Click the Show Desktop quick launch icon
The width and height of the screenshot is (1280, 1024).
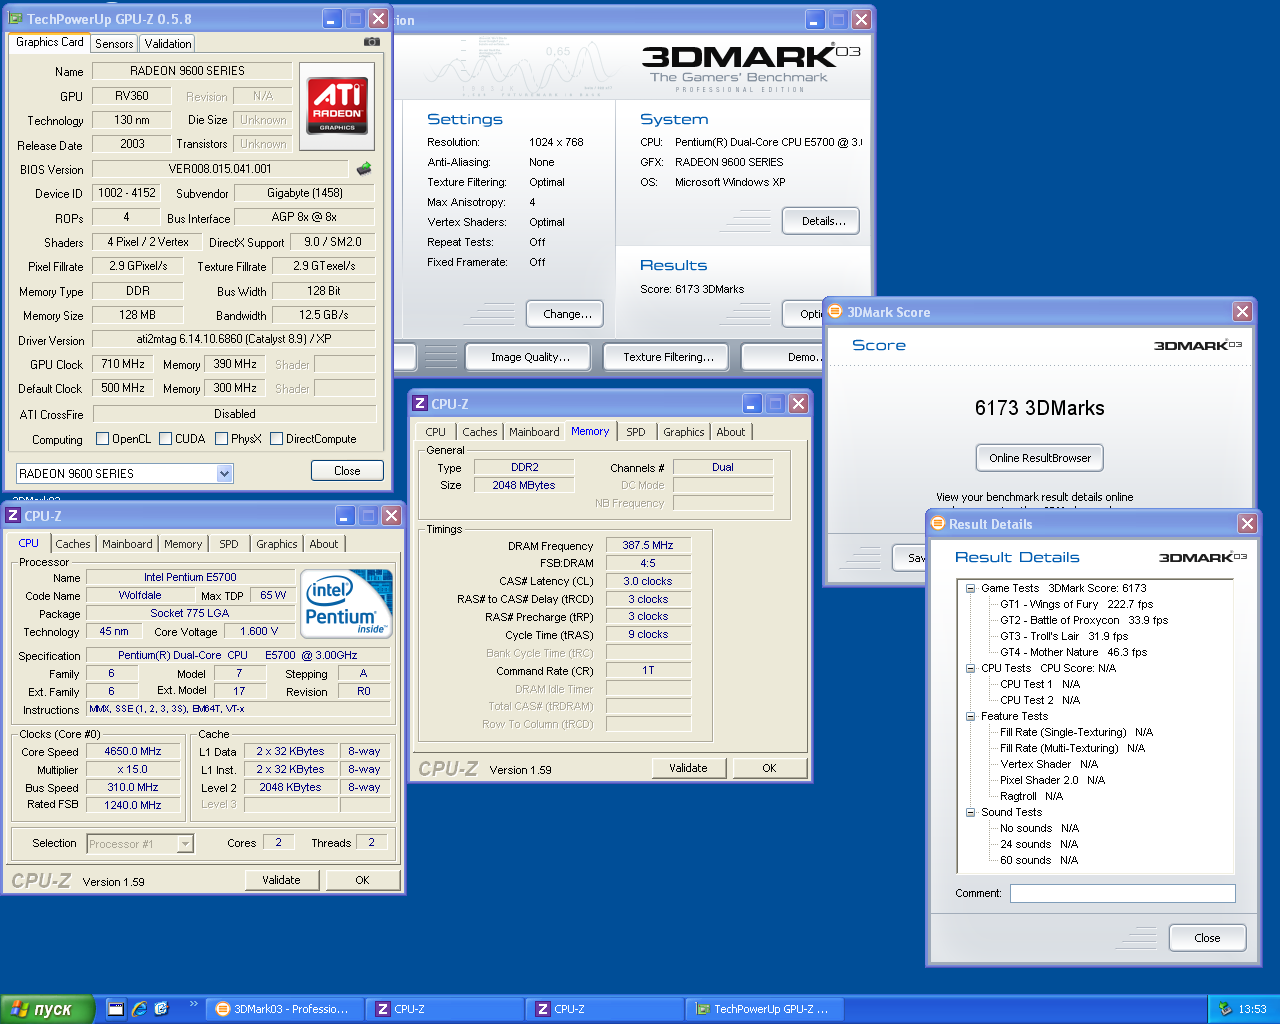click(x=115, y=1009)
